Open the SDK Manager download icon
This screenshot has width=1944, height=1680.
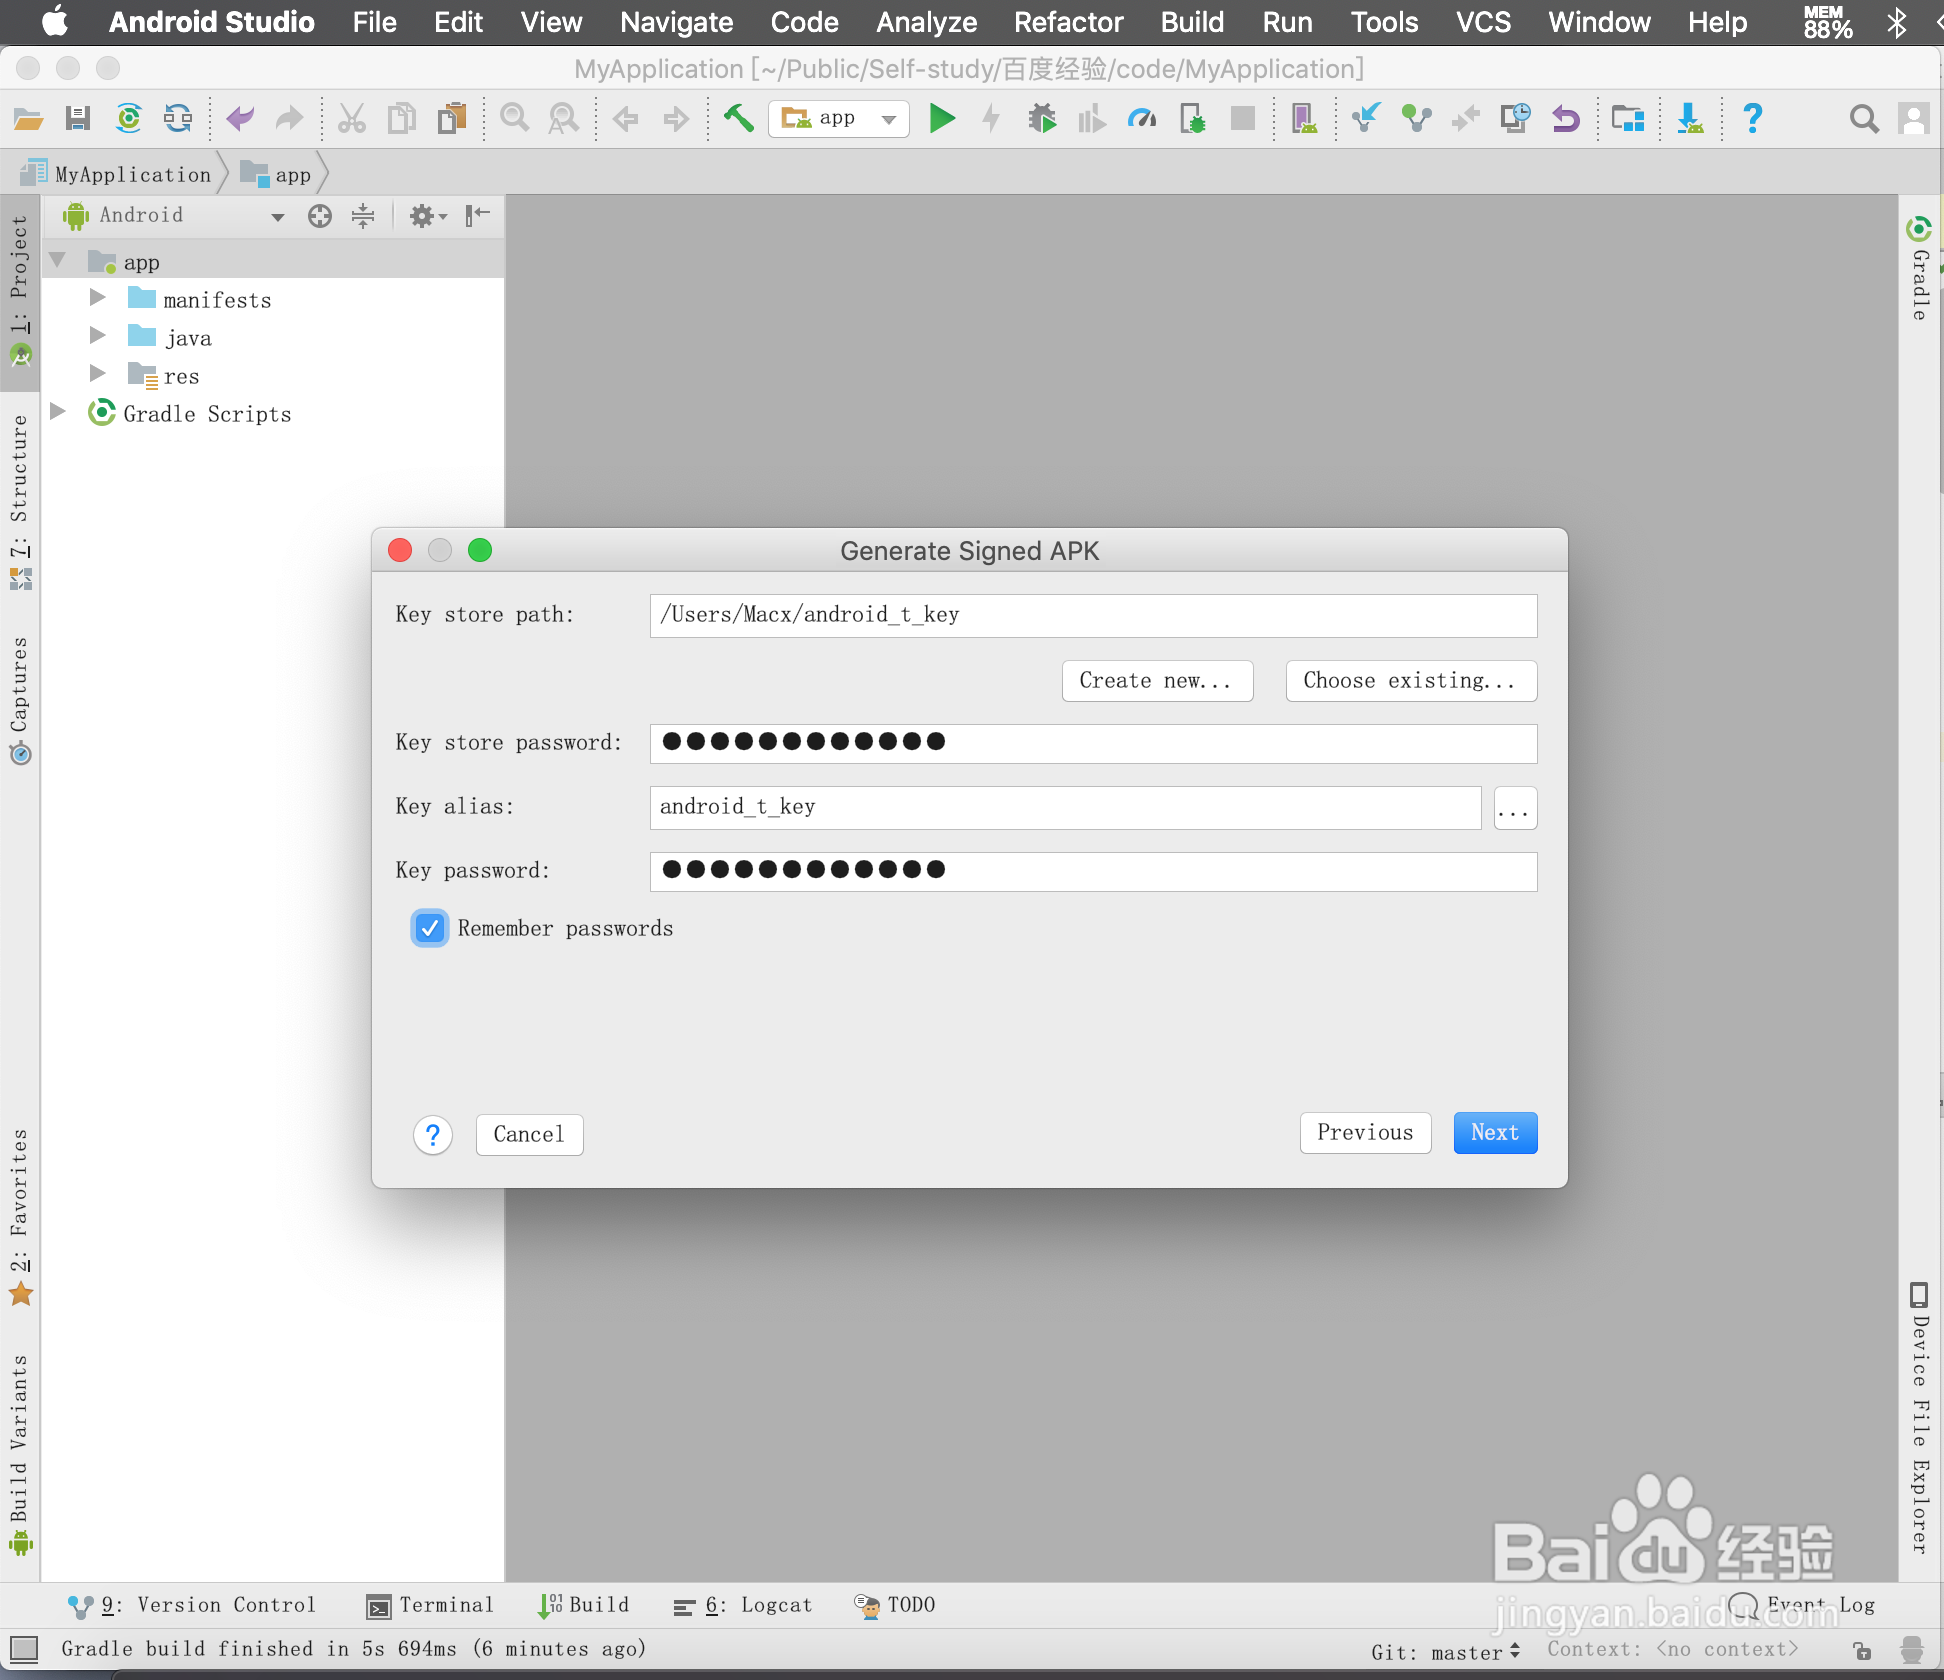pos(1690,119)
